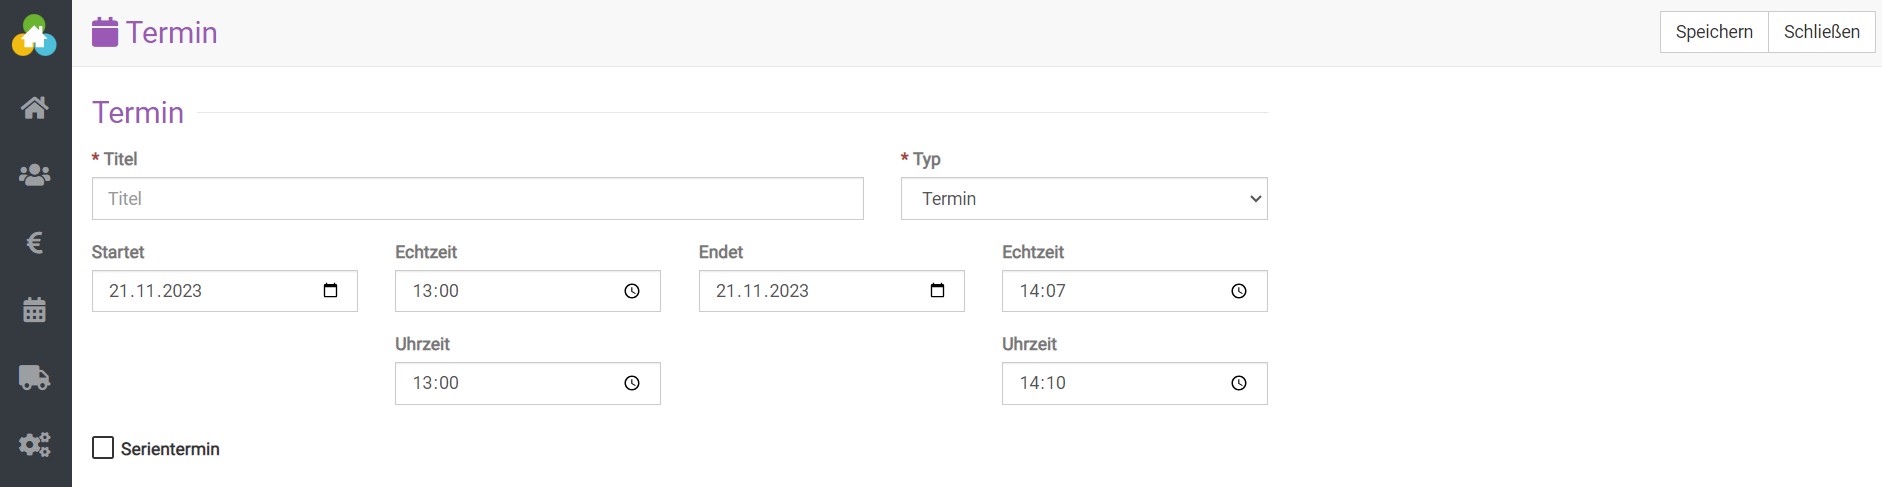Click clock icon in Endet Uhrzeit field
The image size is (1882, 487).
coord(1239,383)
